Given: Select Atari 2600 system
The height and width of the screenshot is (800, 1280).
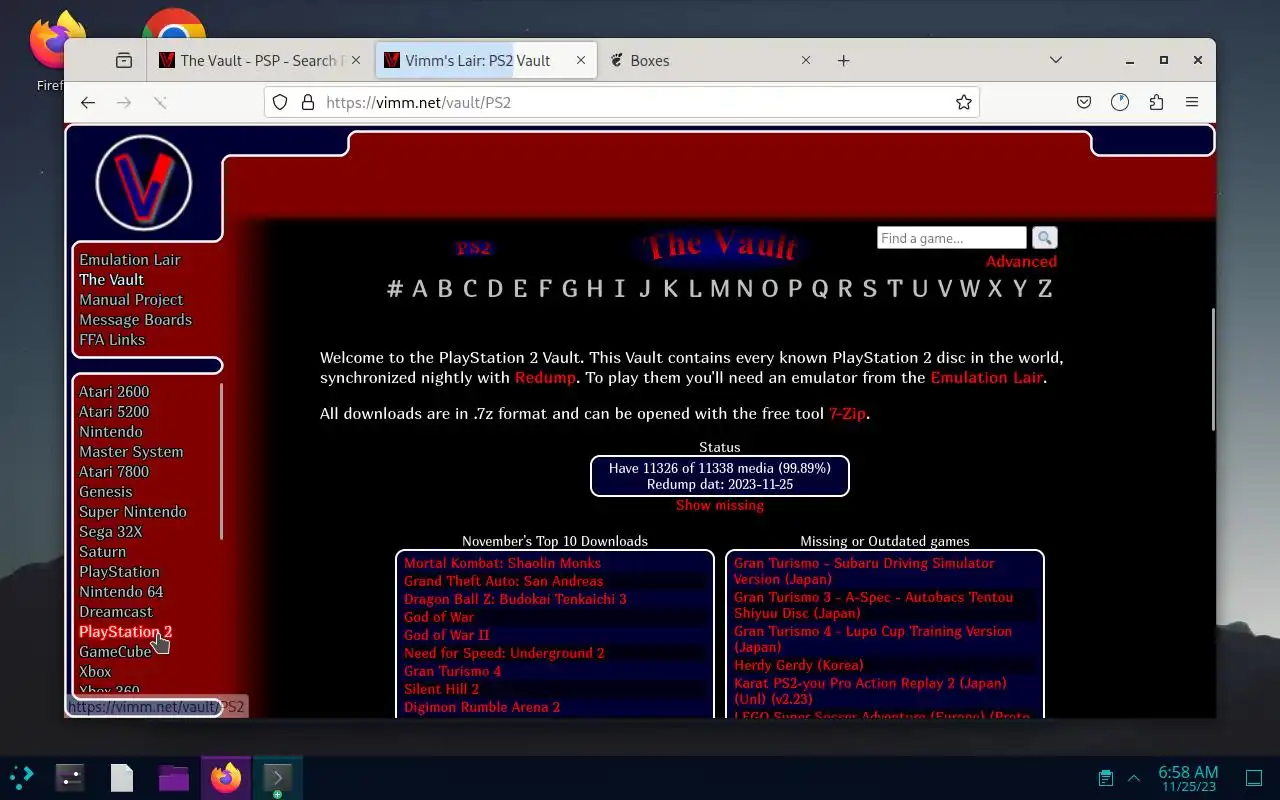Looking at the screenshot, I should [114, 391].
